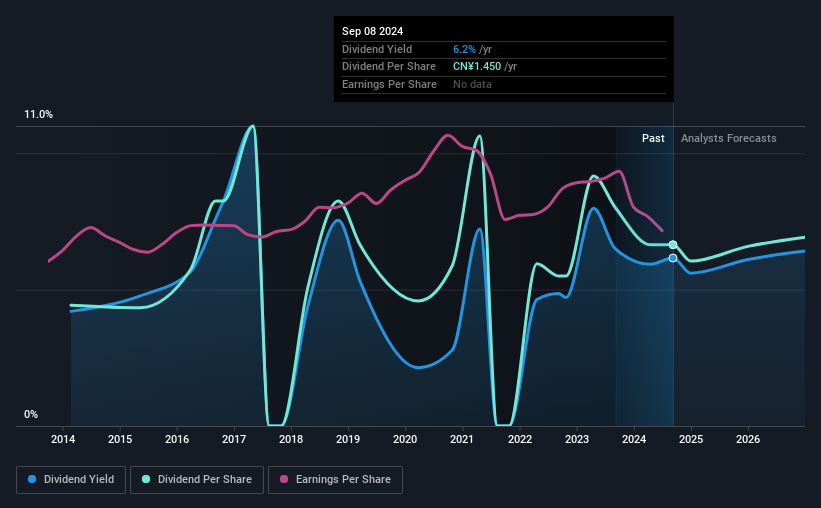Viewport: 821px width, 508px height.
Task: Click the 2020 x-axis label
Action: (405, 439)
